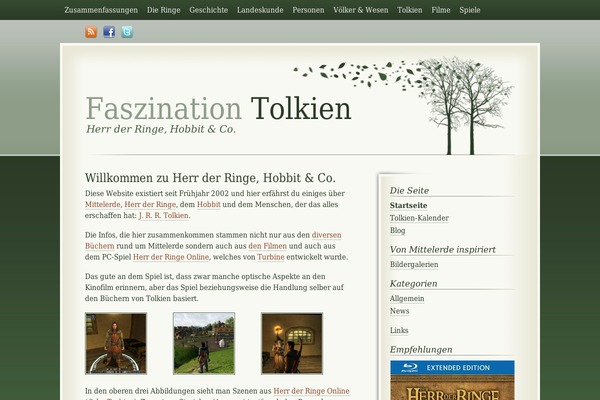The width and height of the screenshot is (600, 400).
Task: Open the J. R. R. Tolkien link
Action: point(163,216)
